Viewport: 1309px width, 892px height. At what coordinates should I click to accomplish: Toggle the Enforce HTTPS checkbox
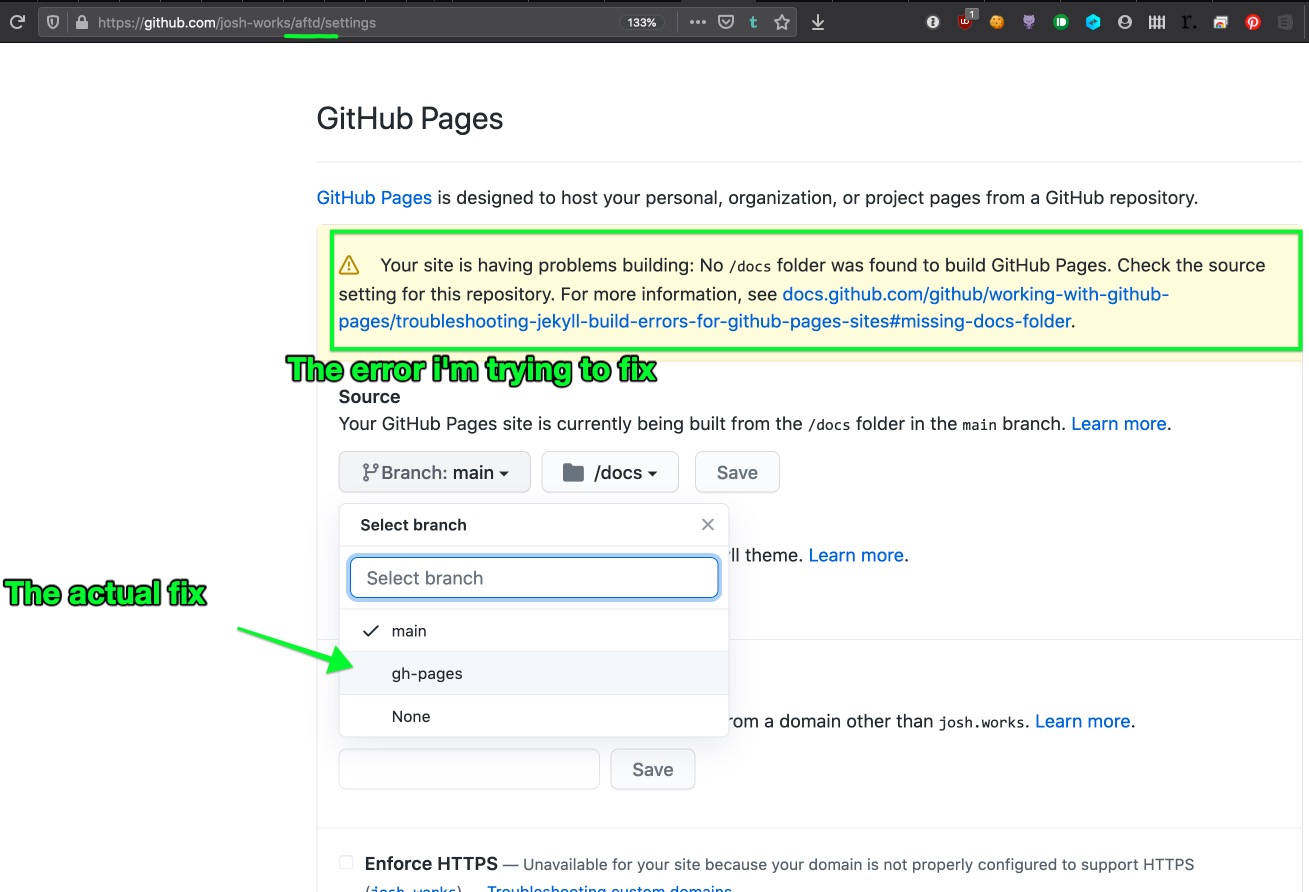346,862
